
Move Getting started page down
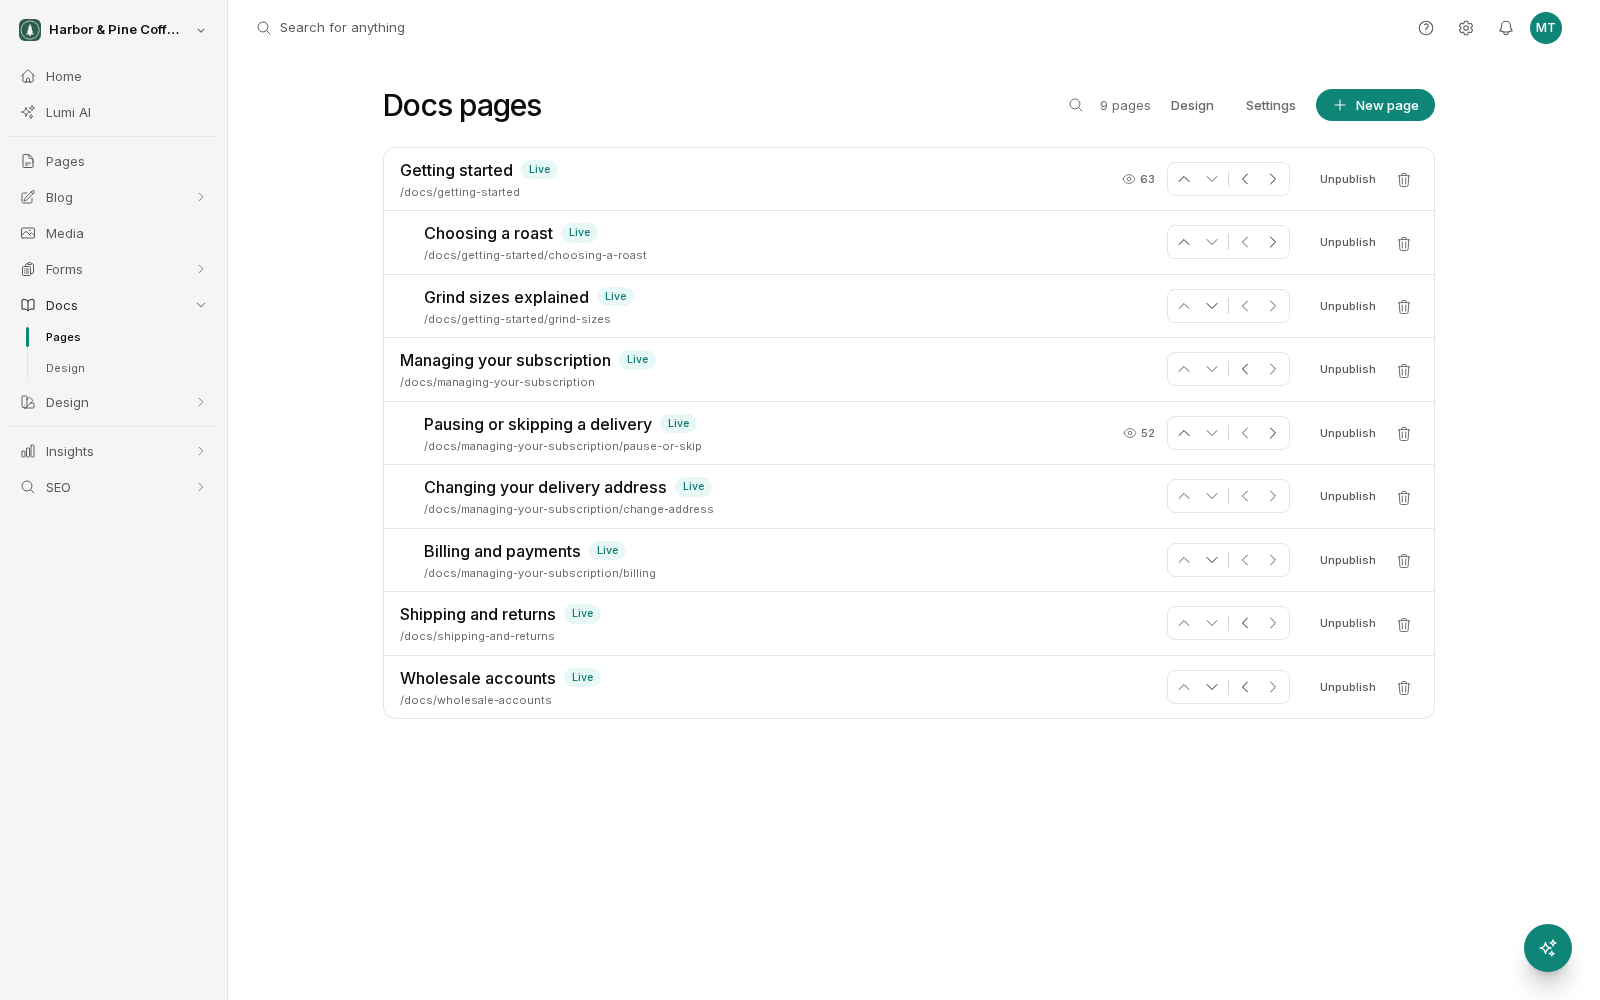[x=1212, y=179]
